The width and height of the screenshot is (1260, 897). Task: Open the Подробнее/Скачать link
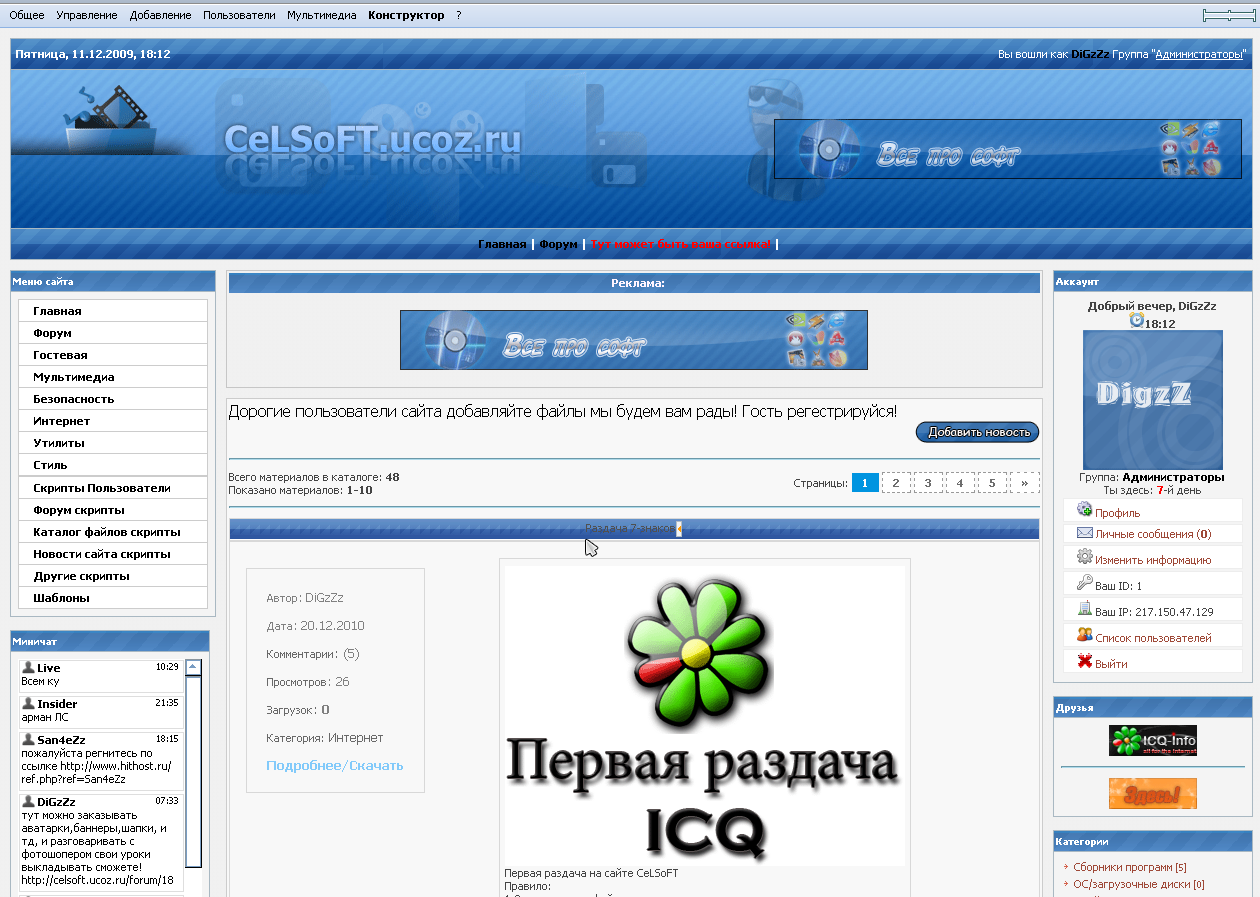[335, 766]
